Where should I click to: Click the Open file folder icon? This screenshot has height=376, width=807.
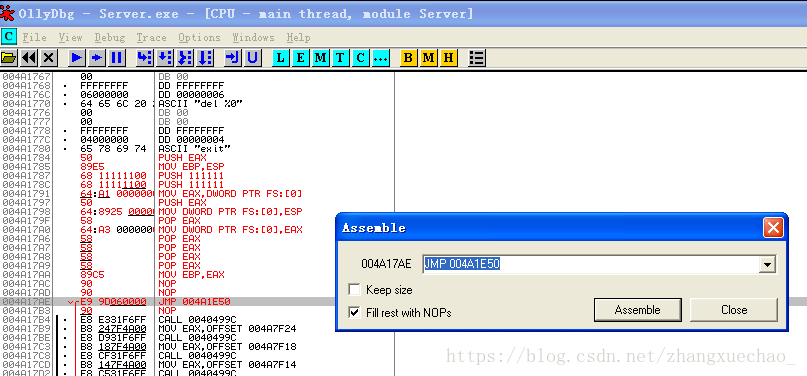(x=9, y=58)
